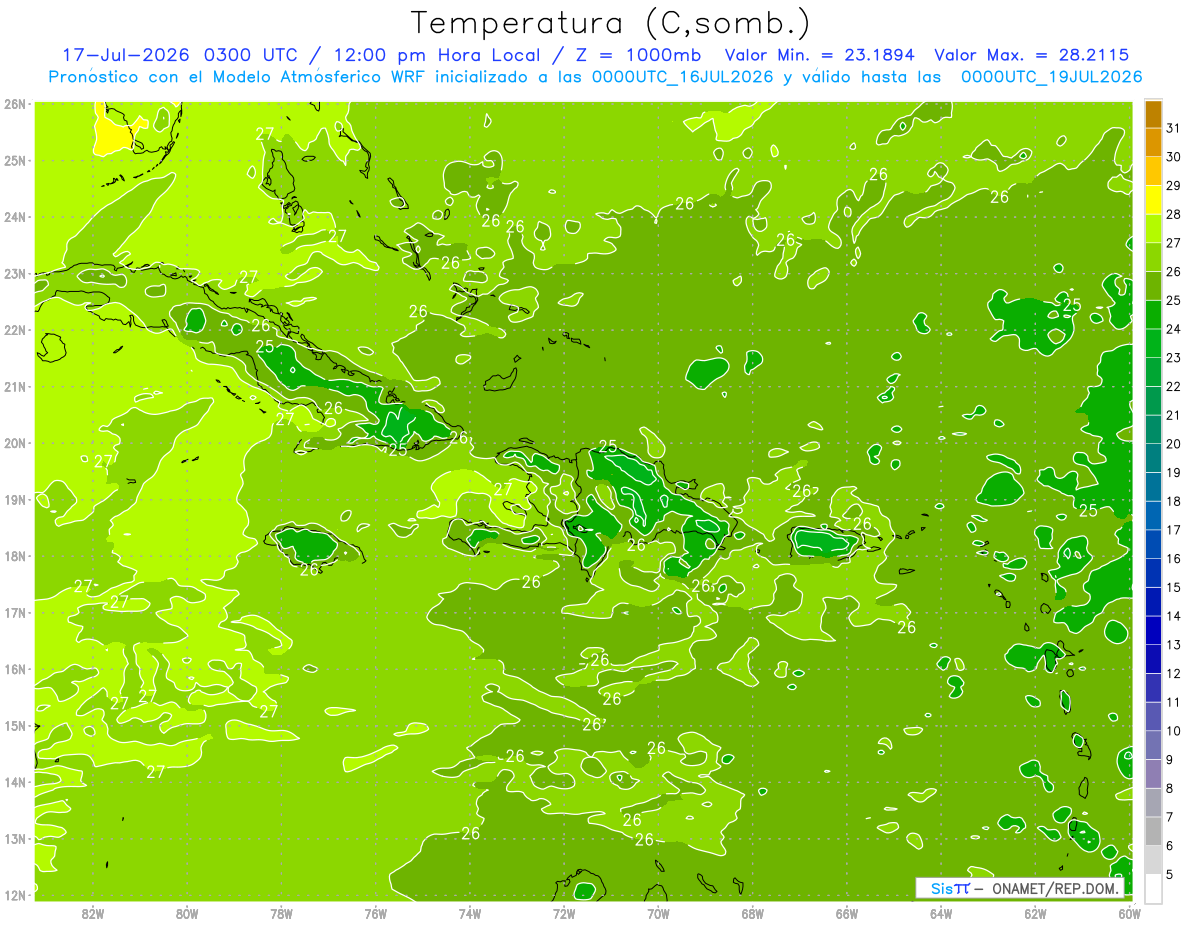Click the "23" colorbar scale label
Viewport: 1200px width, 927px height.
[x=1174, y=358]
